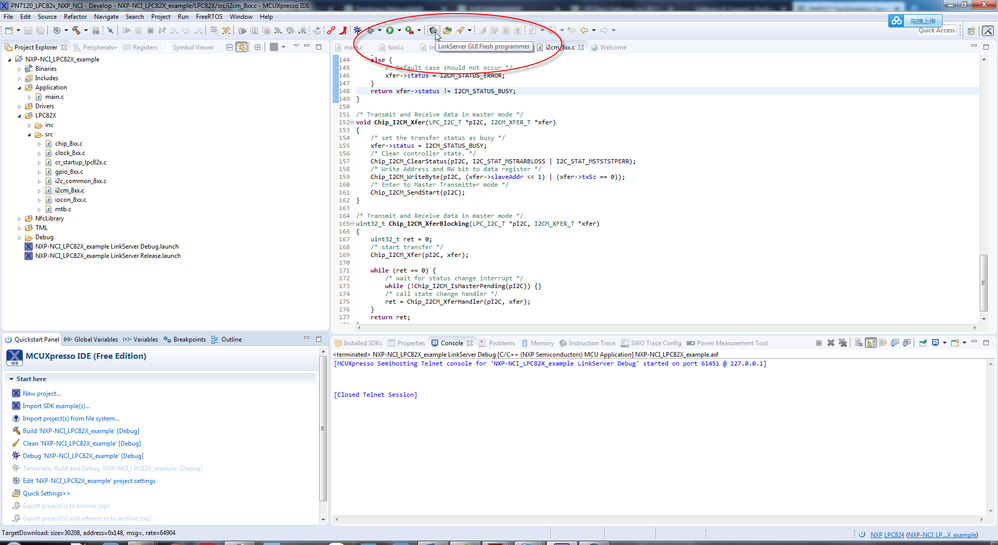Expand the Drivers folder
The image size is (998, 545).
click(x=19, y=106)
